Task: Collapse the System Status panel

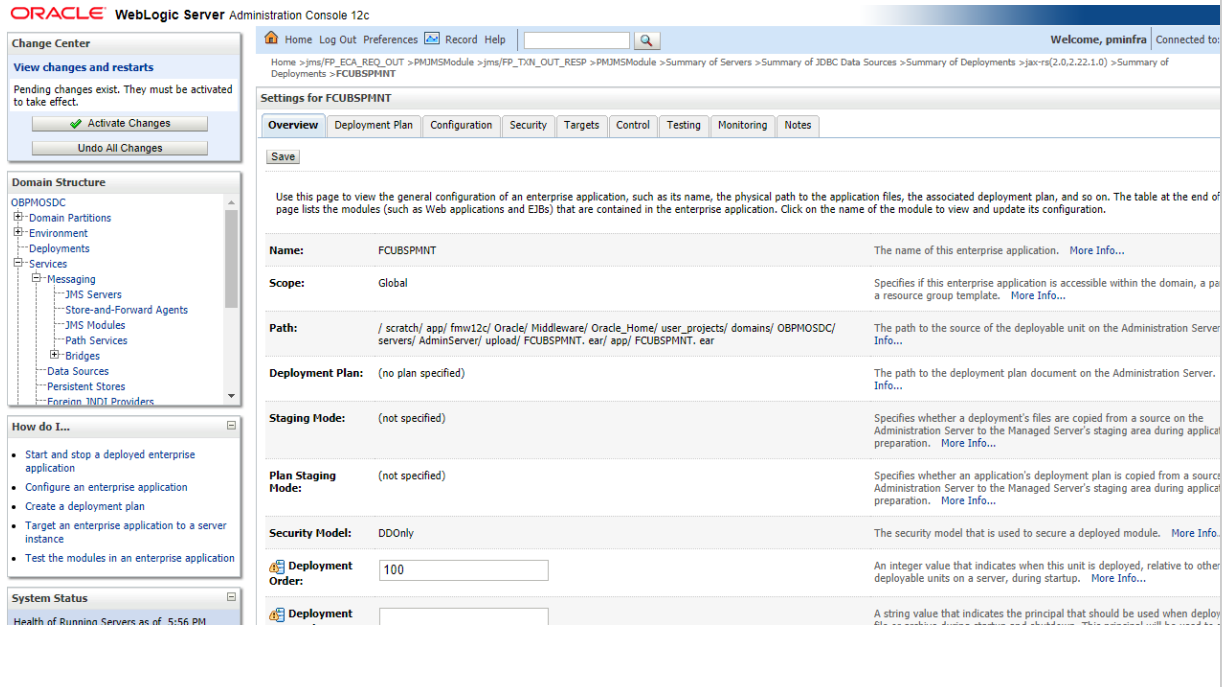Action: click(231, 597)
